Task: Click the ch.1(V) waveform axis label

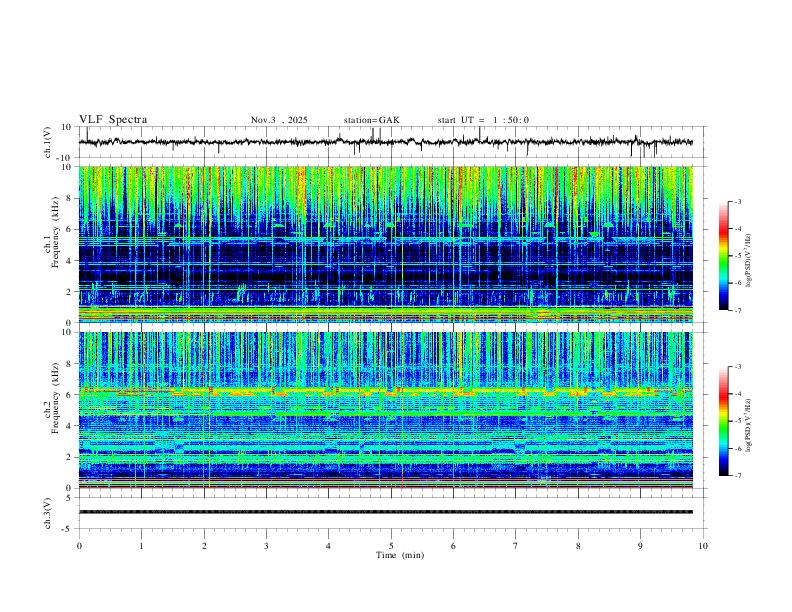Action: click(x=48, y=142)
